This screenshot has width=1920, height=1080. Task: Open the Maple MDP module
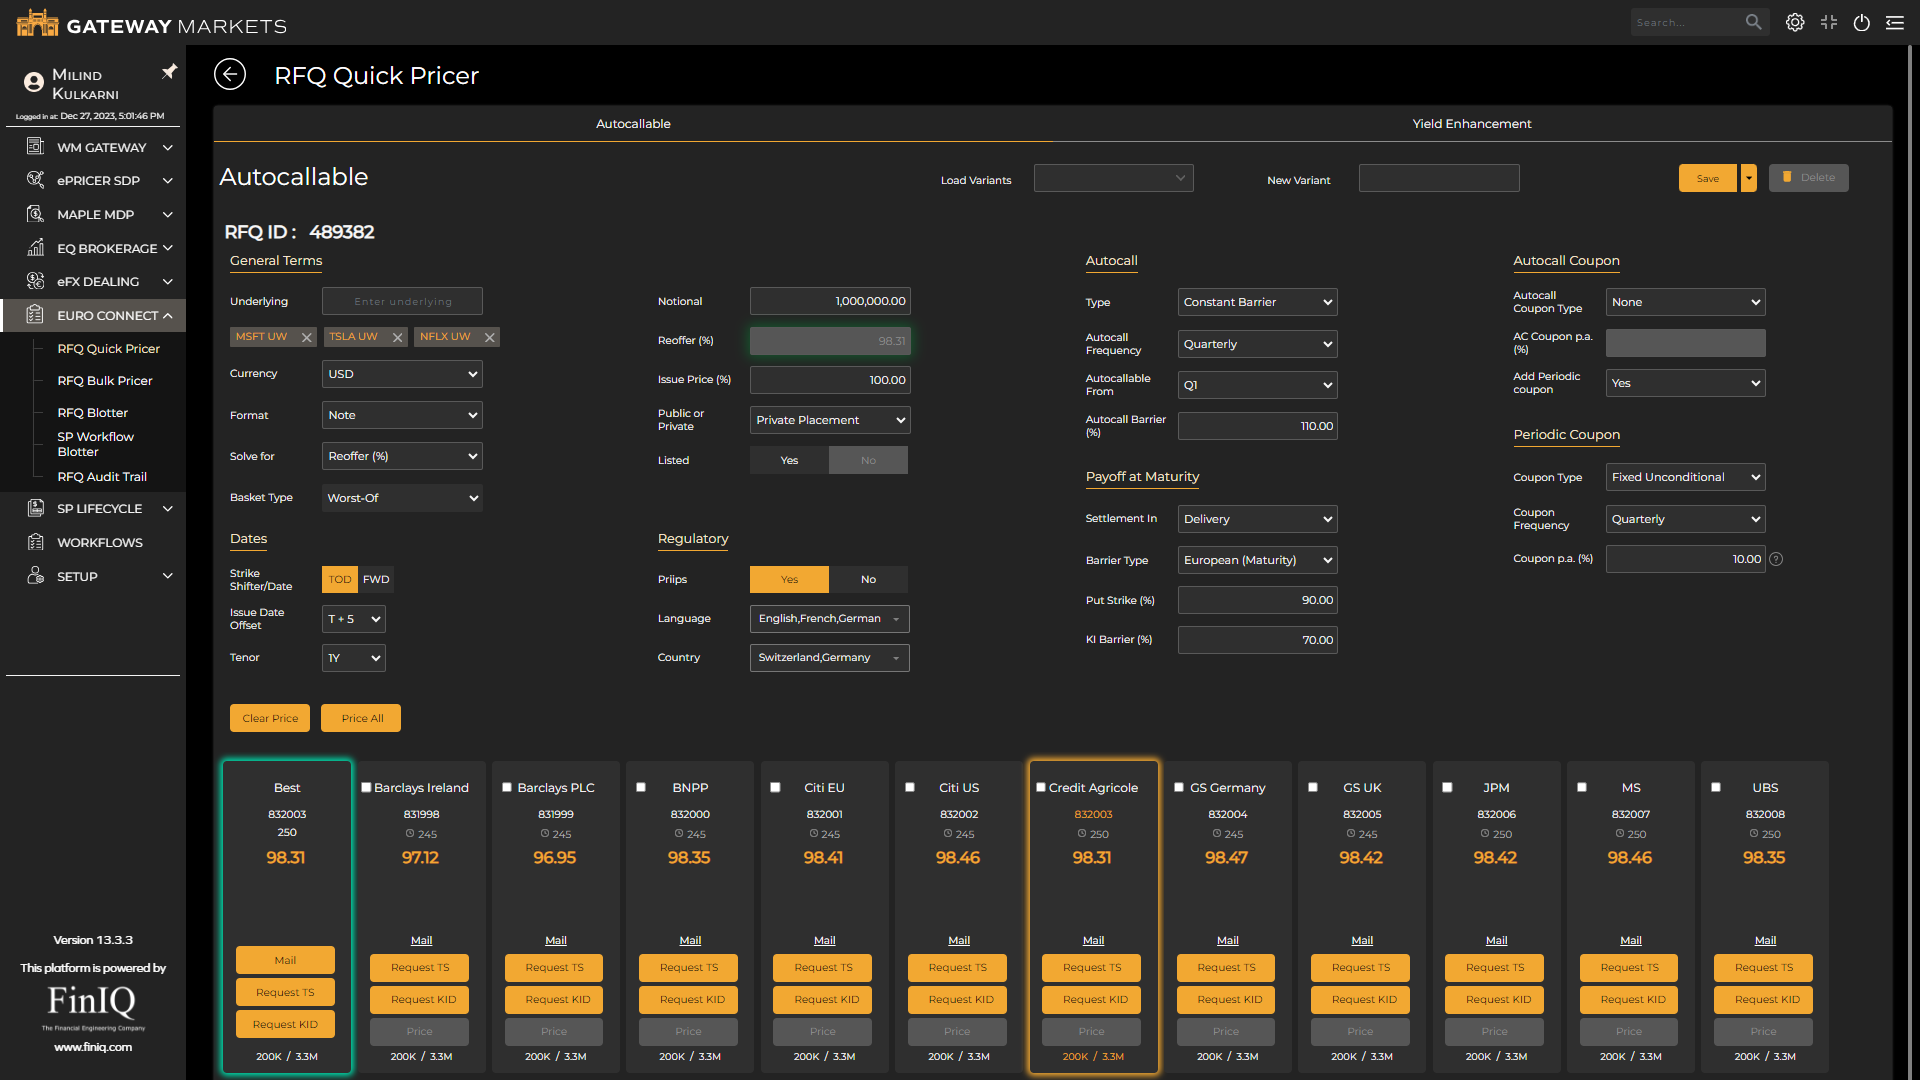35,214
